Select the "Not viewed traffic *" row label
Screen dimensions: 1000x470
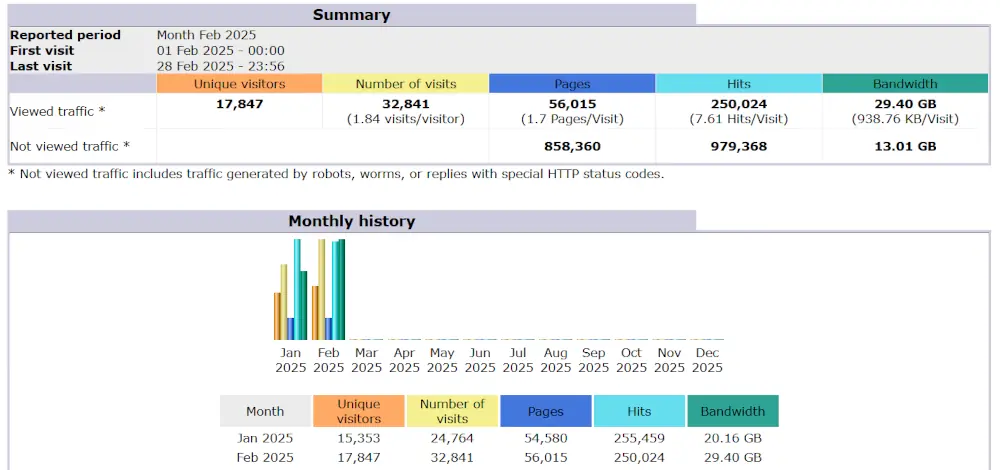70,146
